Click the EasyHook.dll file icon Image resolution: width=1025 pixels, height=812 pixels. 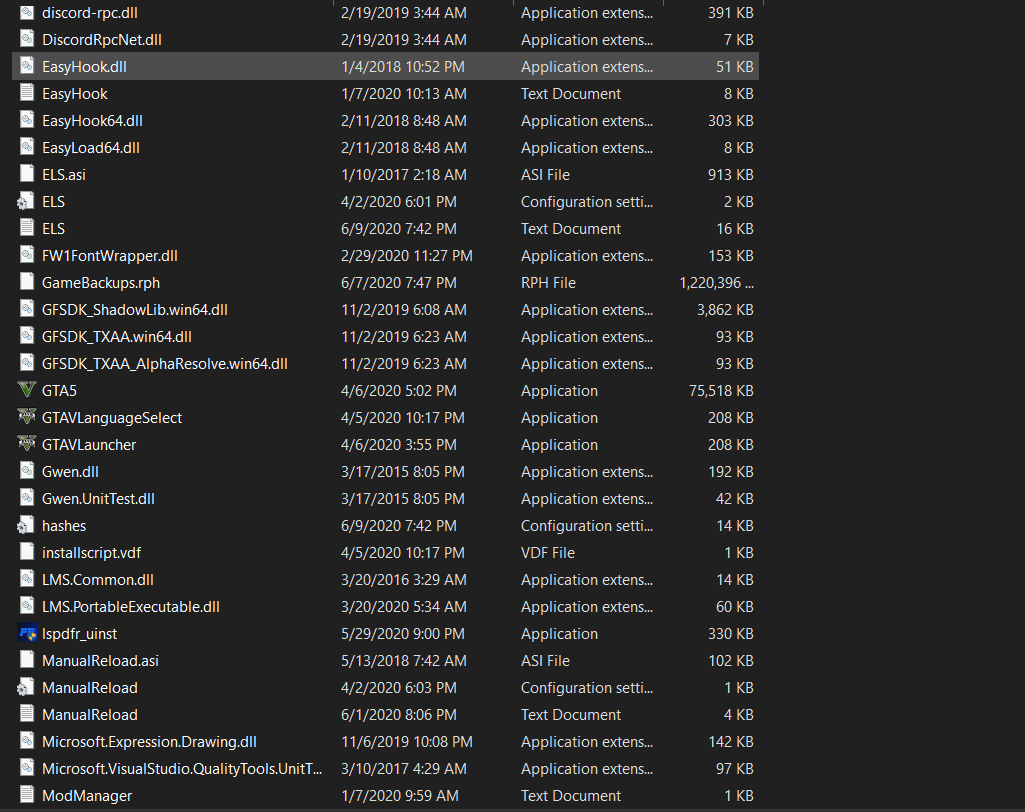point(27,66)
